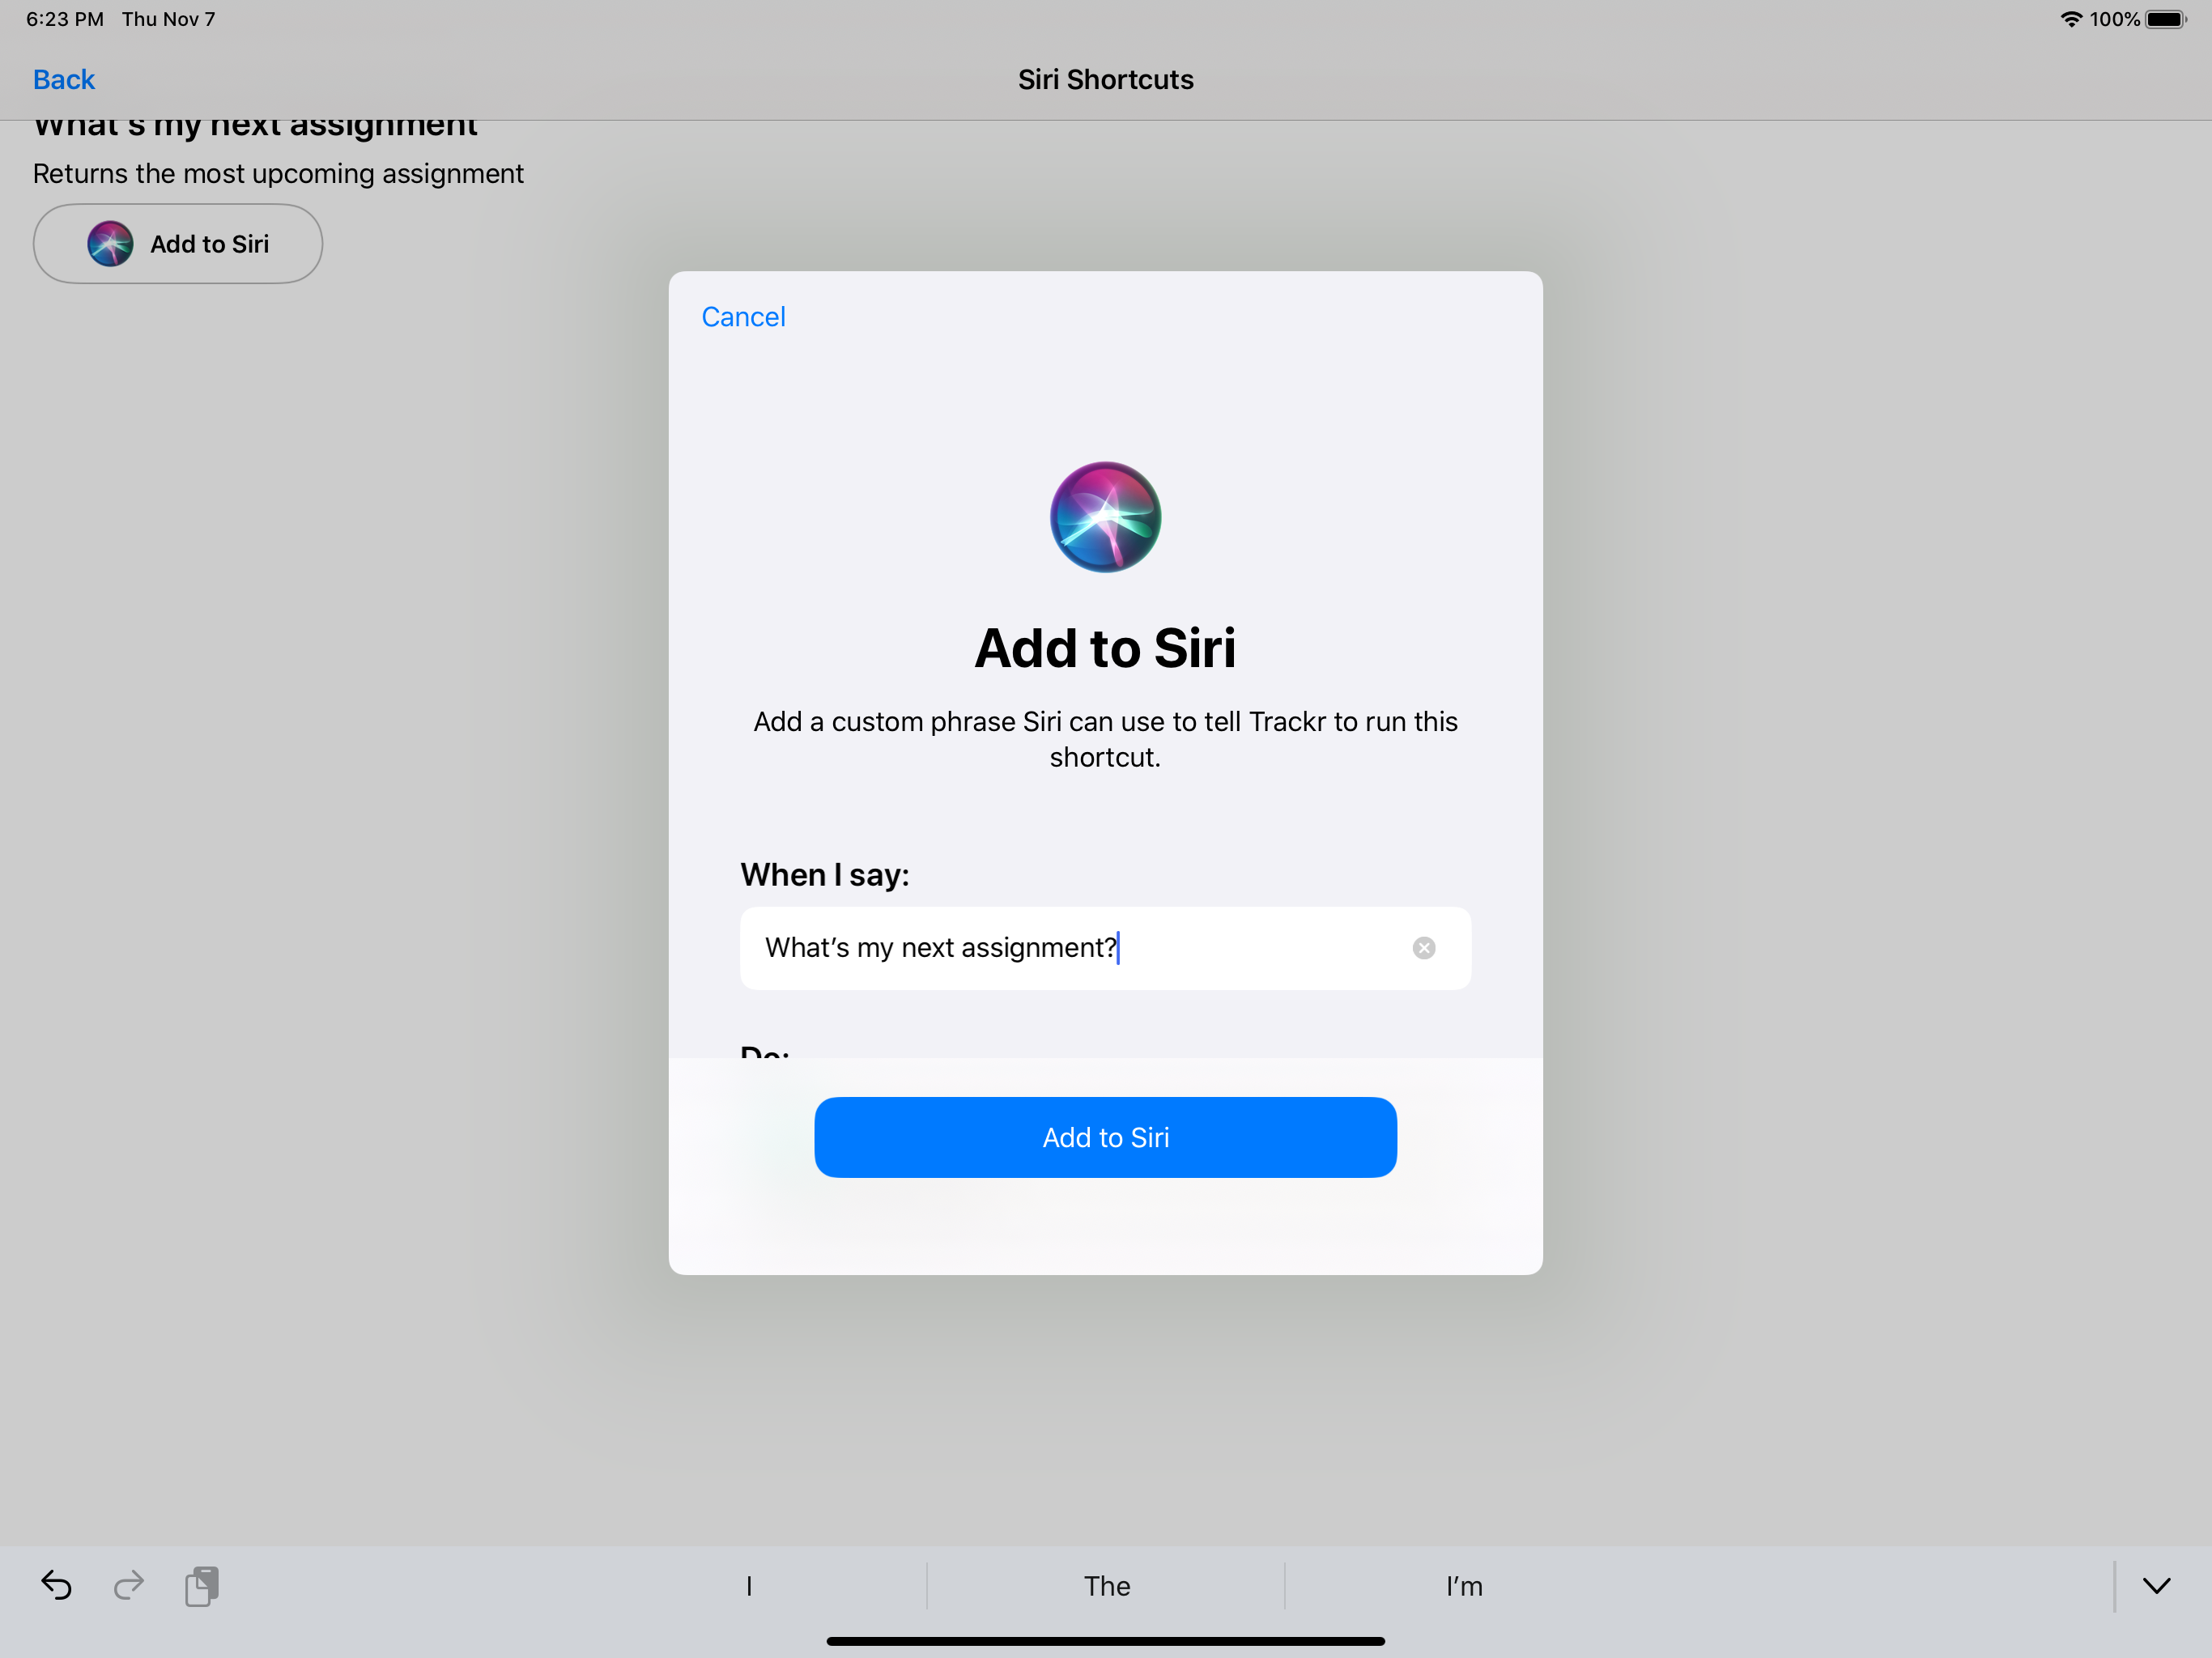This screenshot has height=1658, width=2212.
Task: Hide keyboard with the down chevron
Action: 2157,1586
